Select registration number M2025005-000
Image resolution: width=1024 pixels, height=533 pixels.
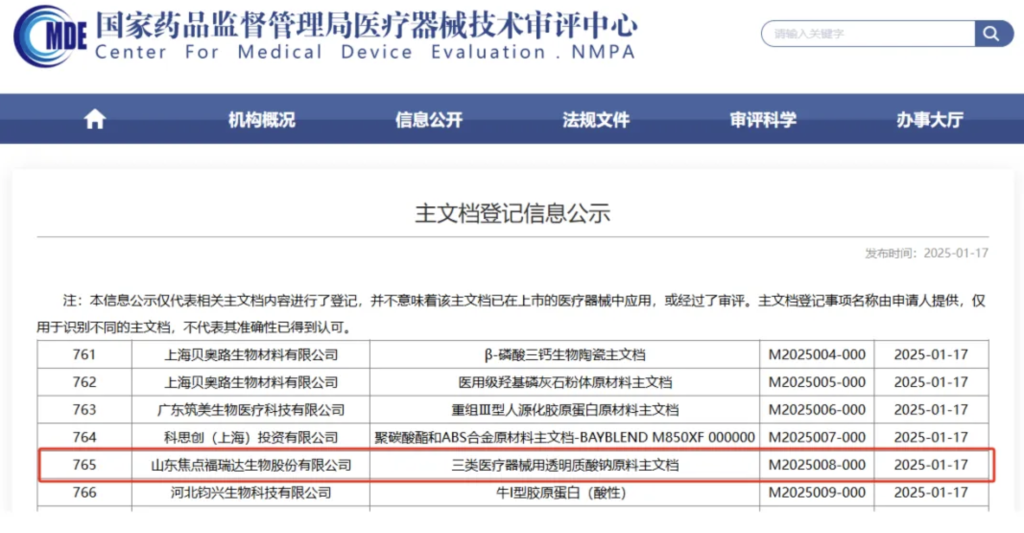coord(817,382)
